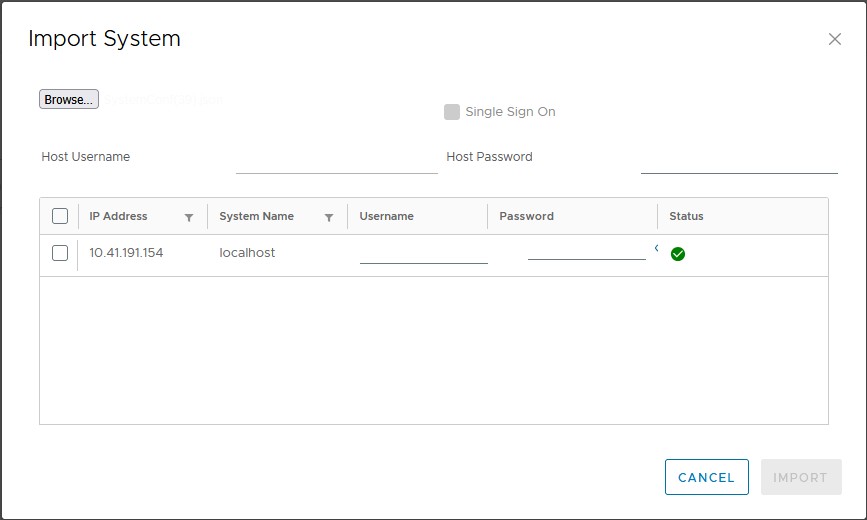
Task: Click the 10.41.191.154 IP address cell
Action: [126, 253]
